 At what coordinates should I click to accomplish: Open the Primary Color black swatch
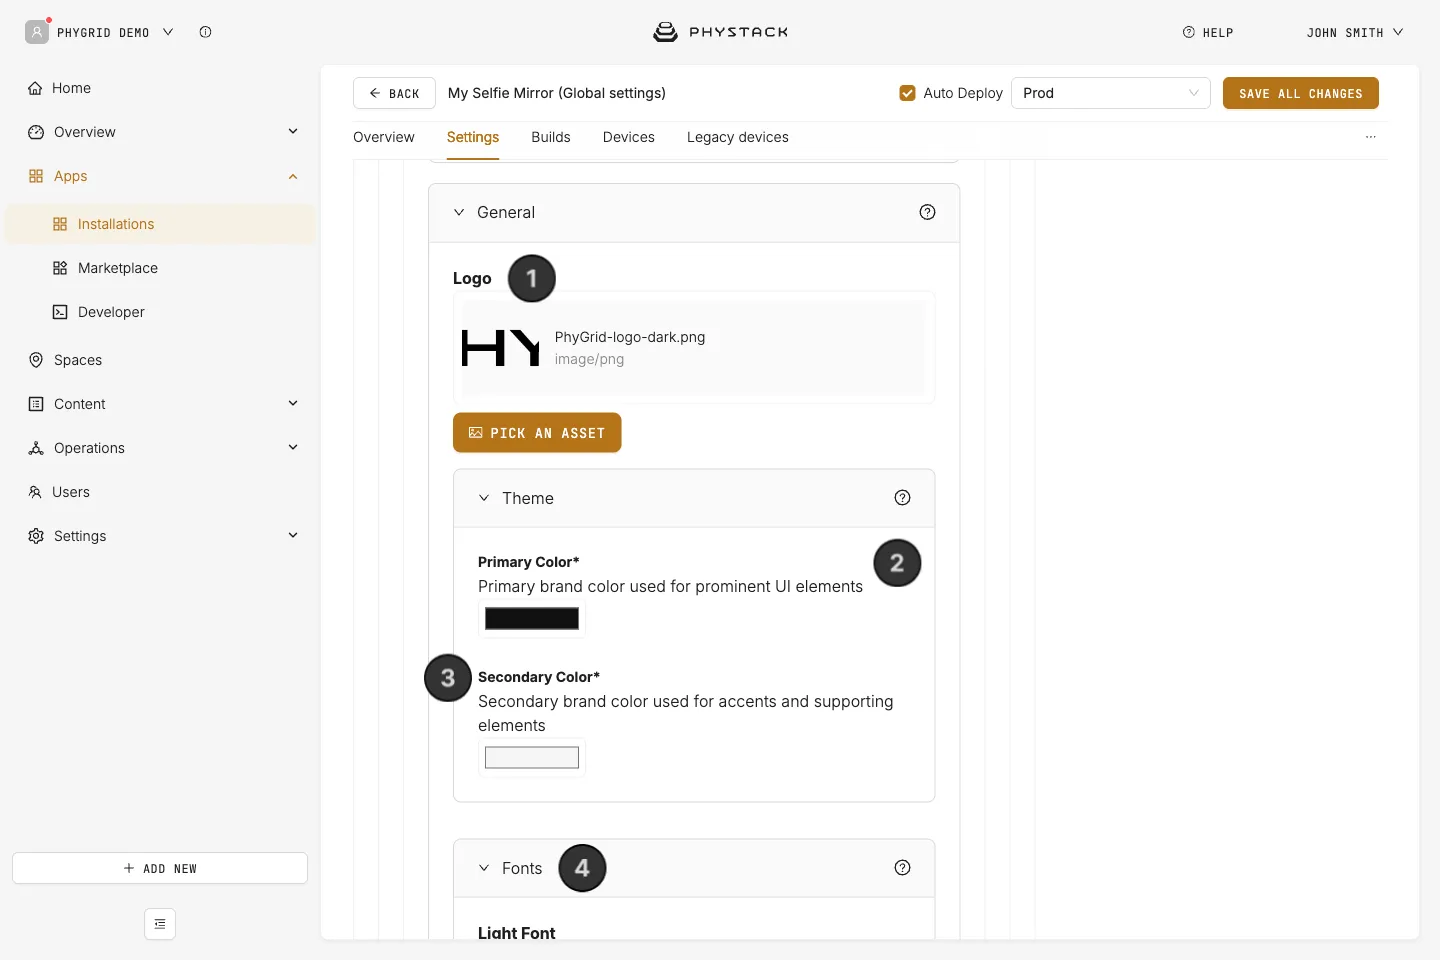[532, 619]
